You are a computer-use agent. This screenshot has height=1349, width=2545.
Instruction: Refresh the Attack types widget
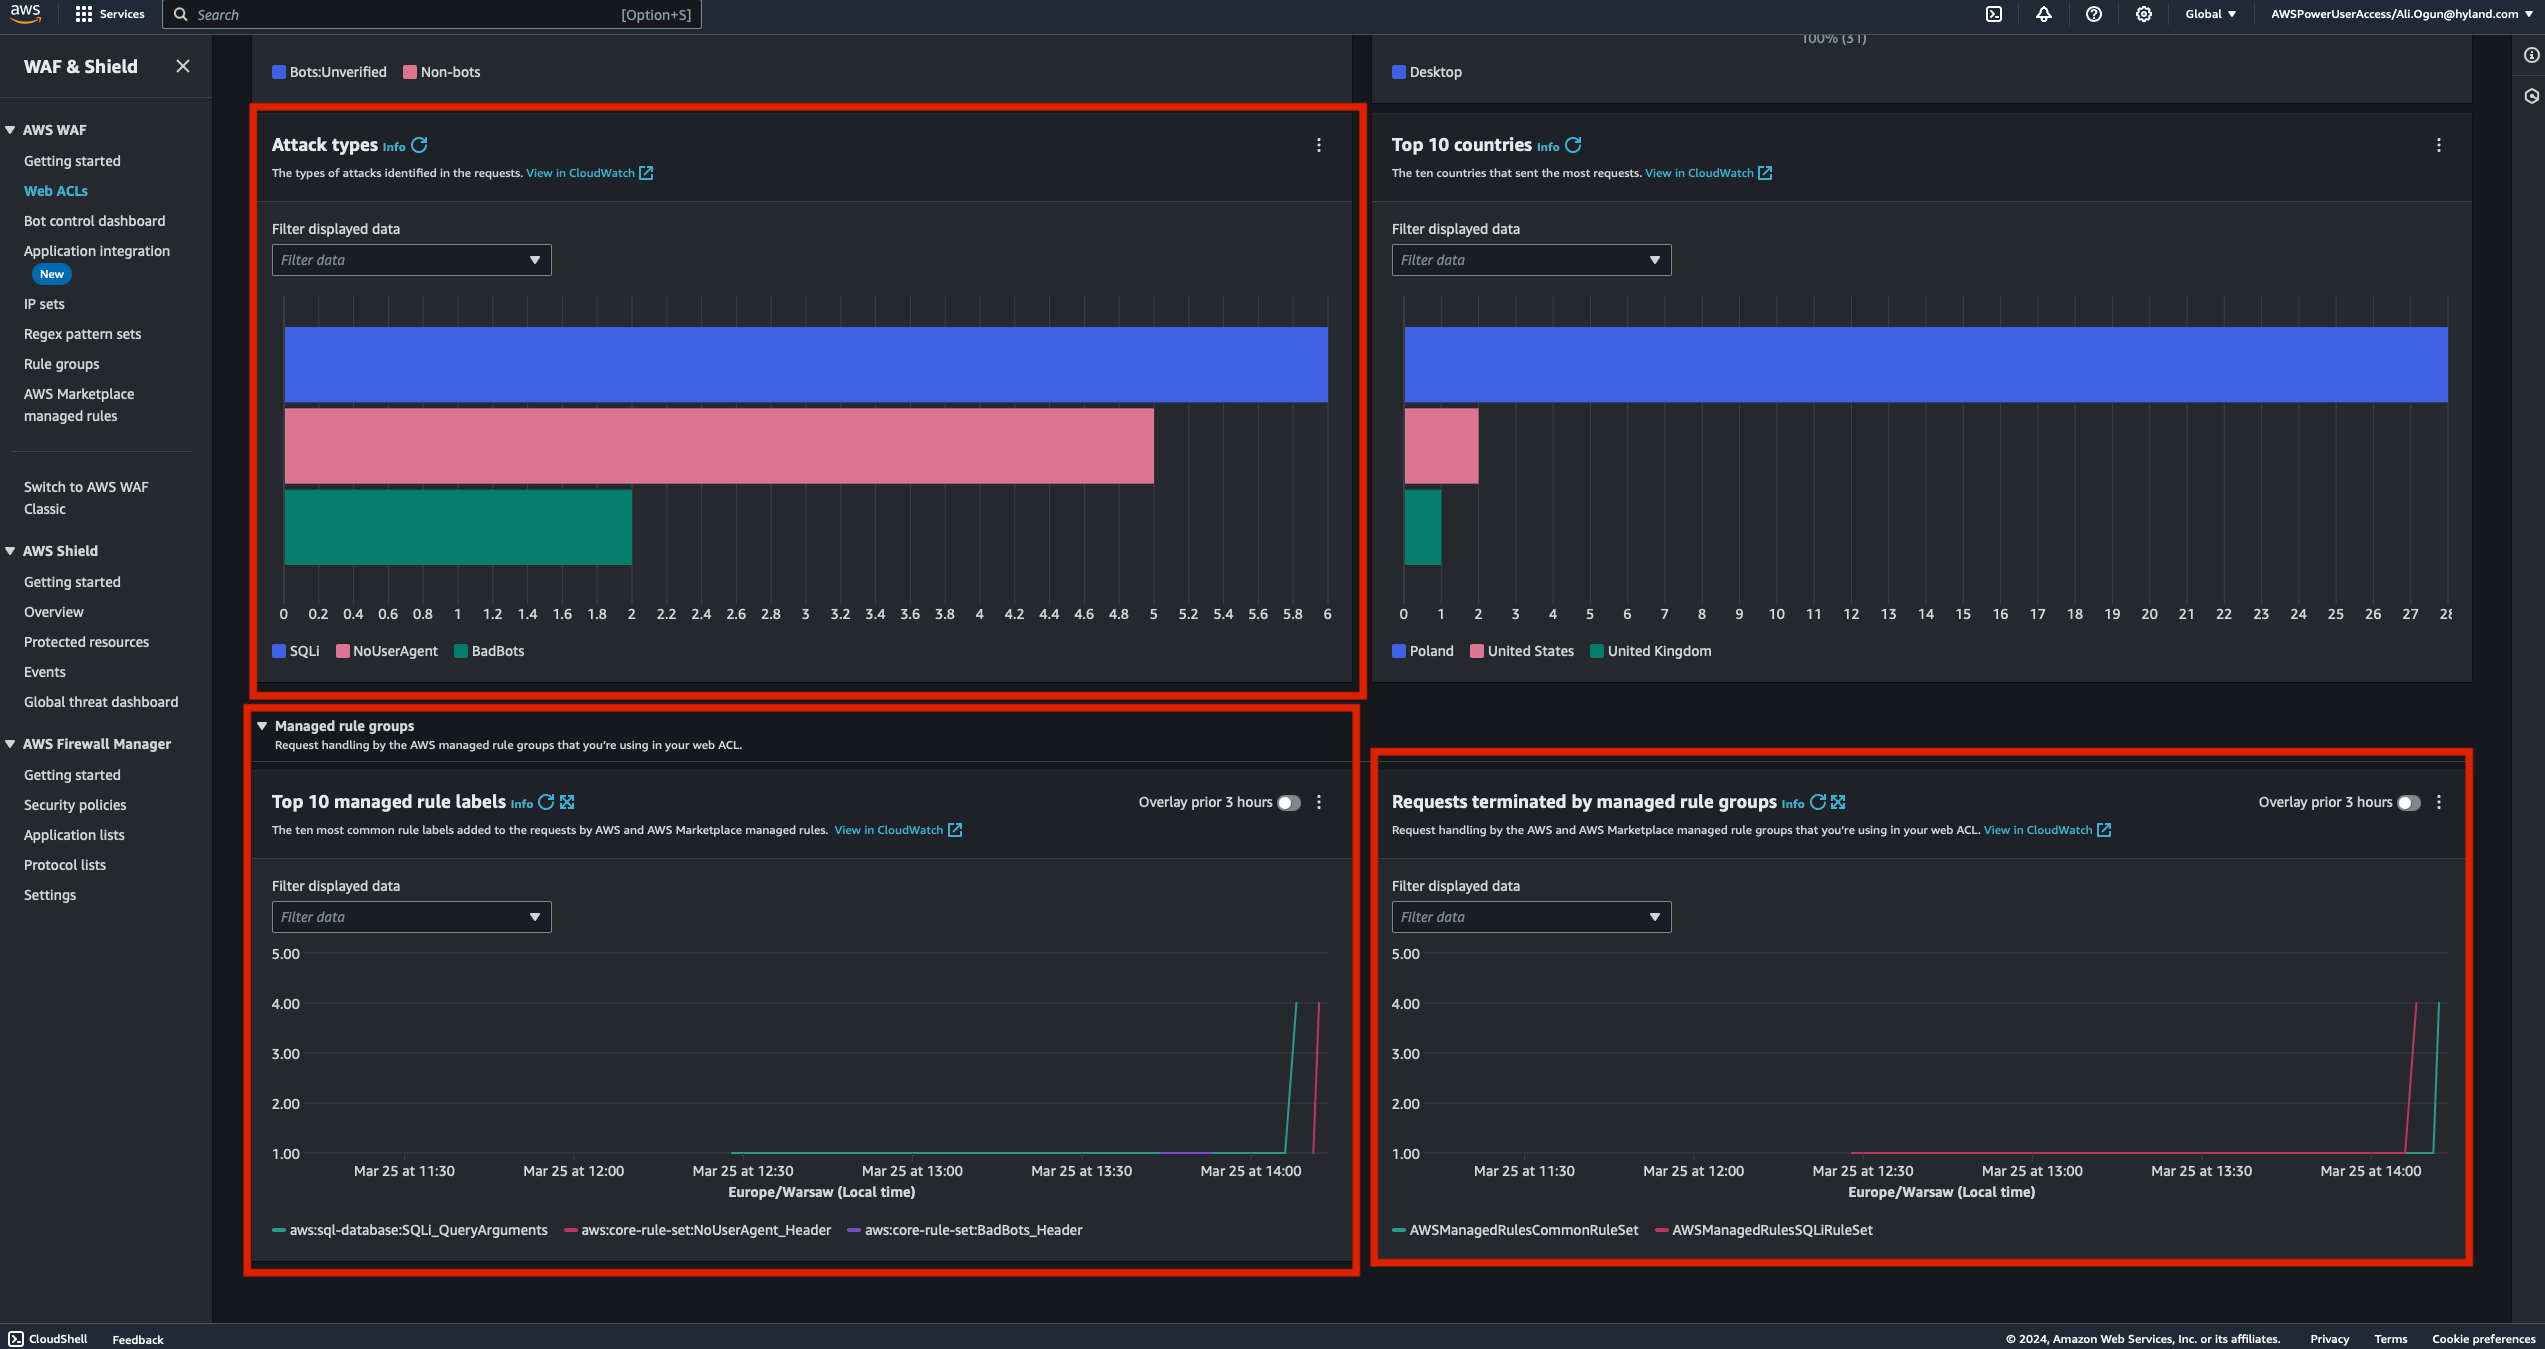(420, 145)
